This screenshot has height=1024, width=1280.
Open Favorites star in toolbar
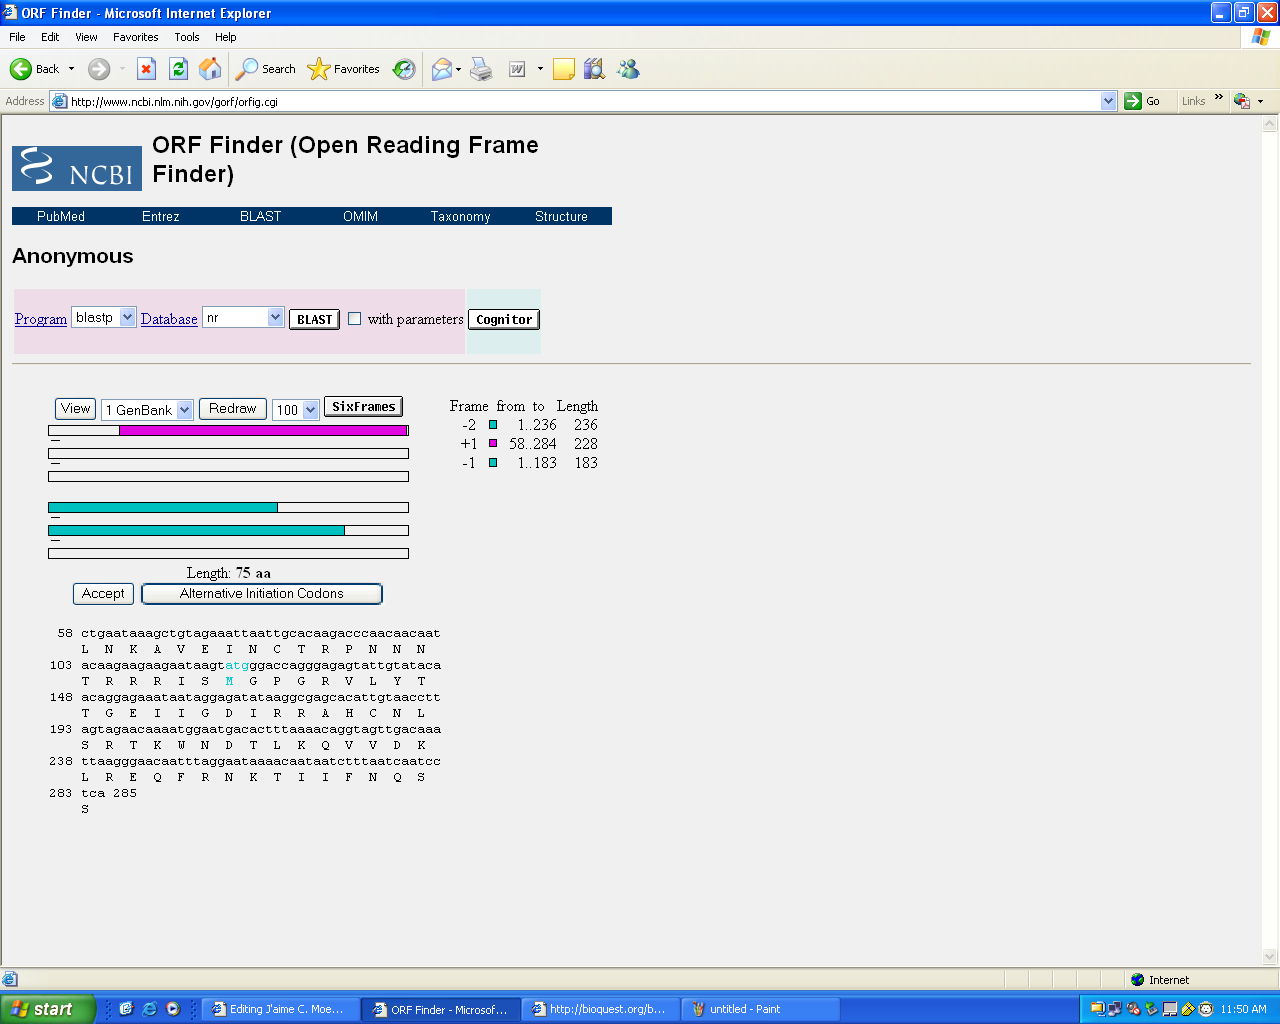click(x=344, y=69)
